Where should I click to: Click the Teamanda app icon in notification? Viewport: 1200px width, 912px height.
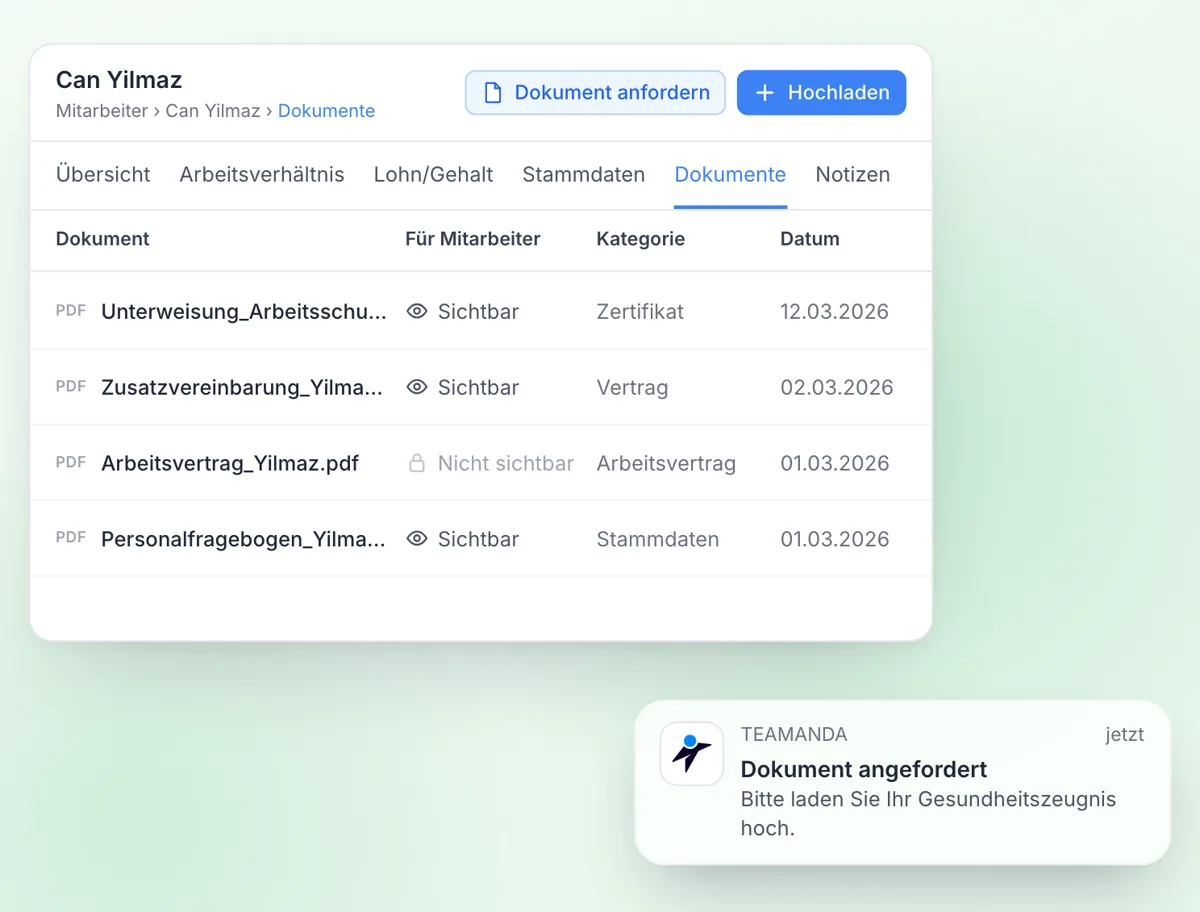click(692, 754)
